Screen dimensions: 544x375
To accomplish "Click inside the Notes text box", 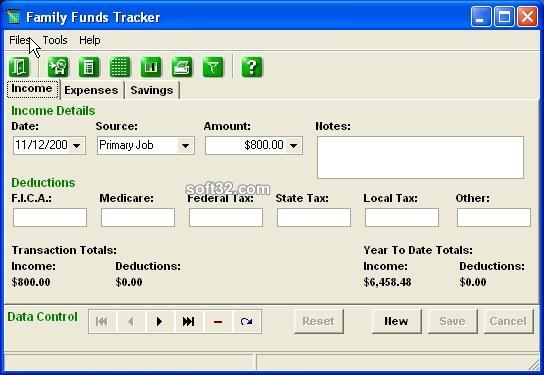I will pyautogui.click(x=420, y=157).
